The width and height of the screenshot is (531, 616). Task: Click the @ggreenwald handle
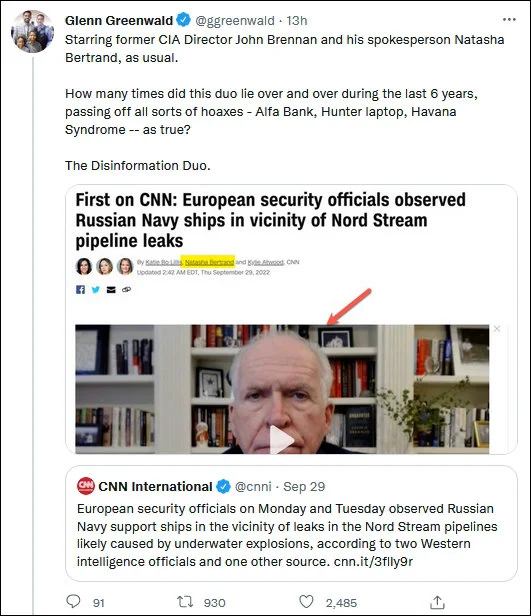click(235, 20)
